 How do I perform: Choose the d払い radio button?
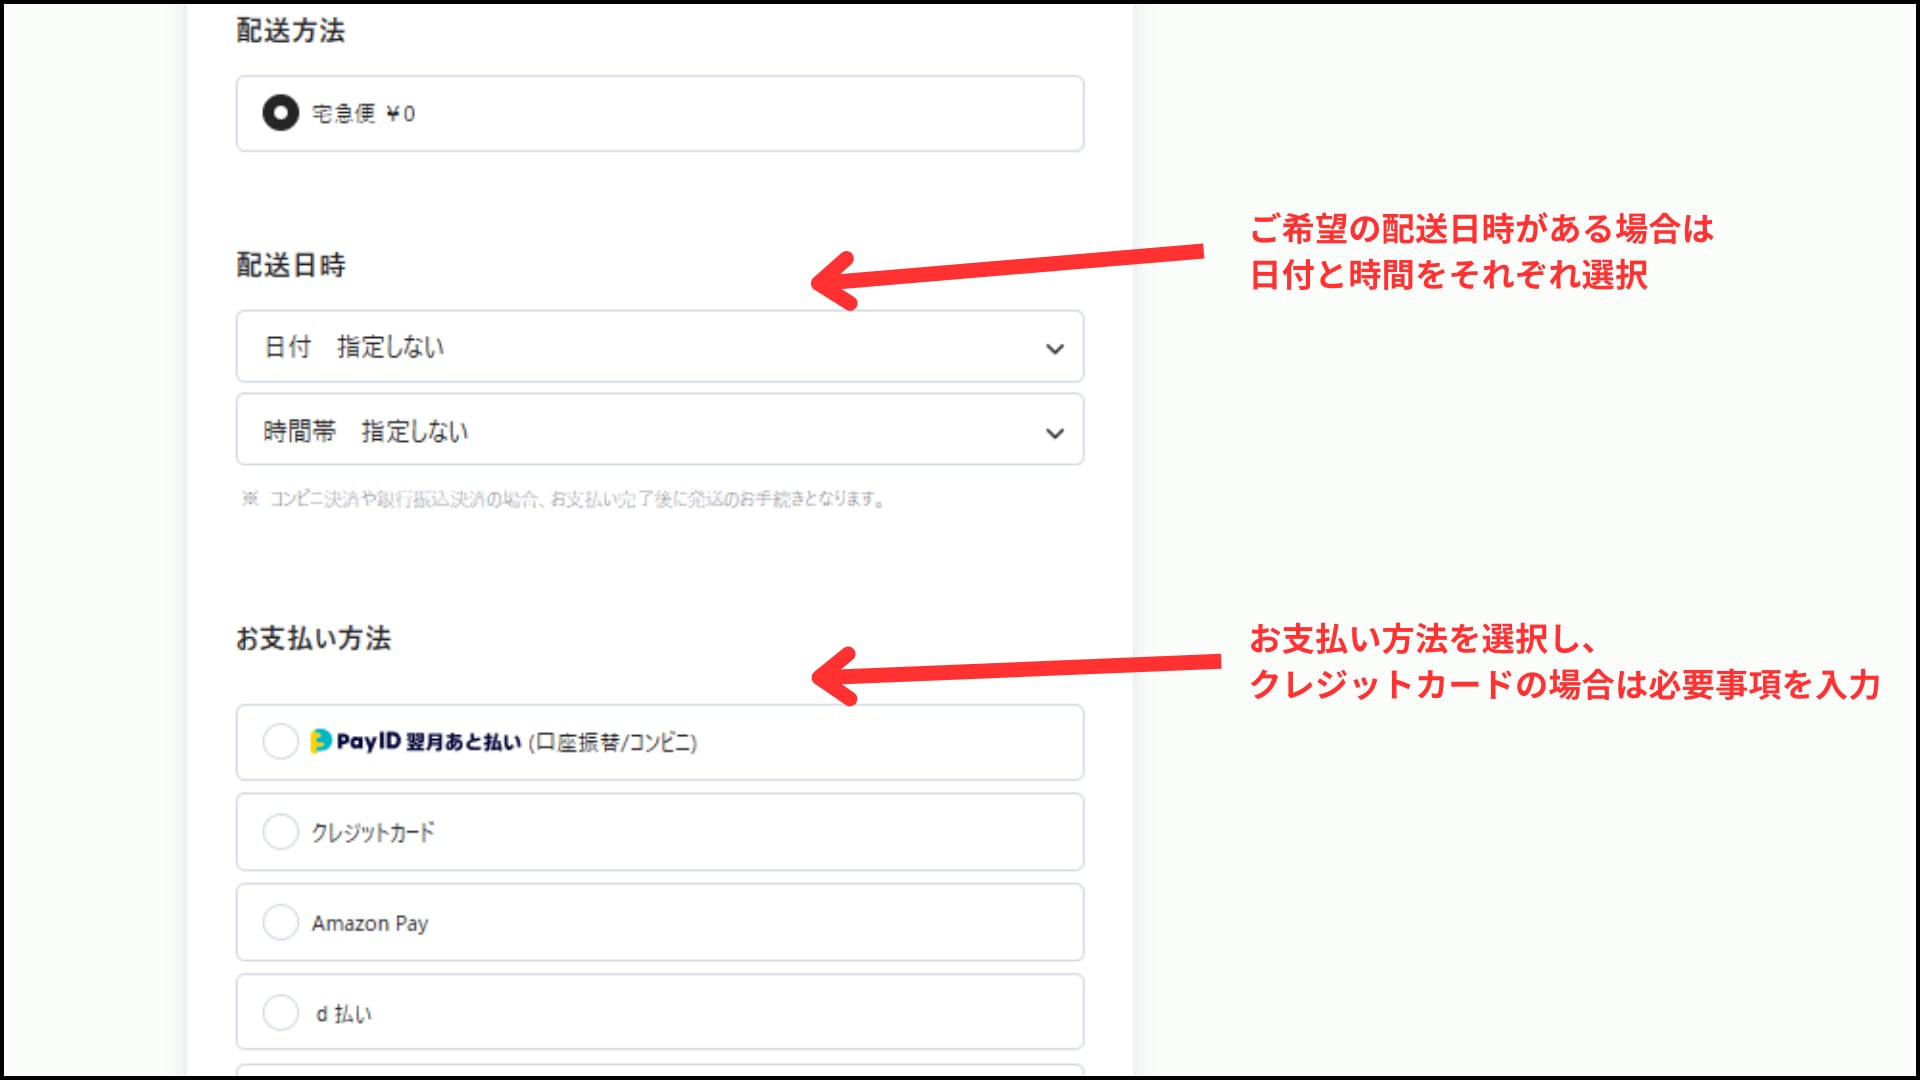[280, 1012]
